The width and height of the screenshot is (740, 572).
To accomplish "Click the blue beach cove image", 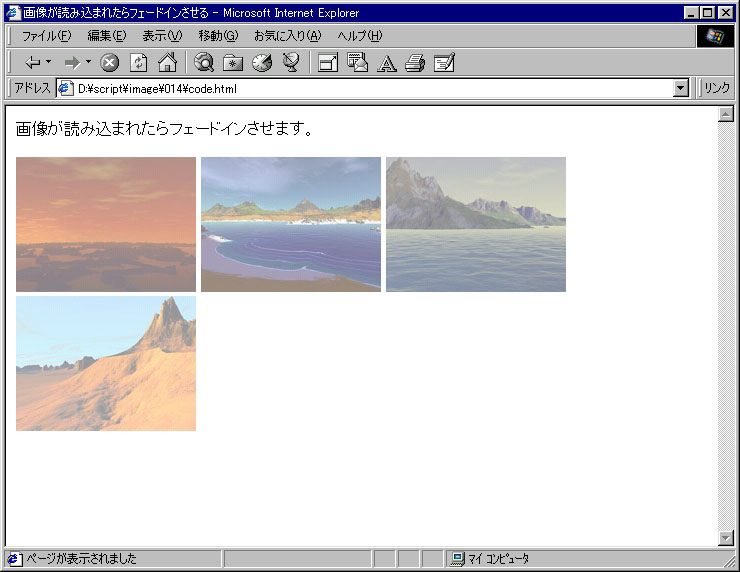I will (x=291, y=224).
